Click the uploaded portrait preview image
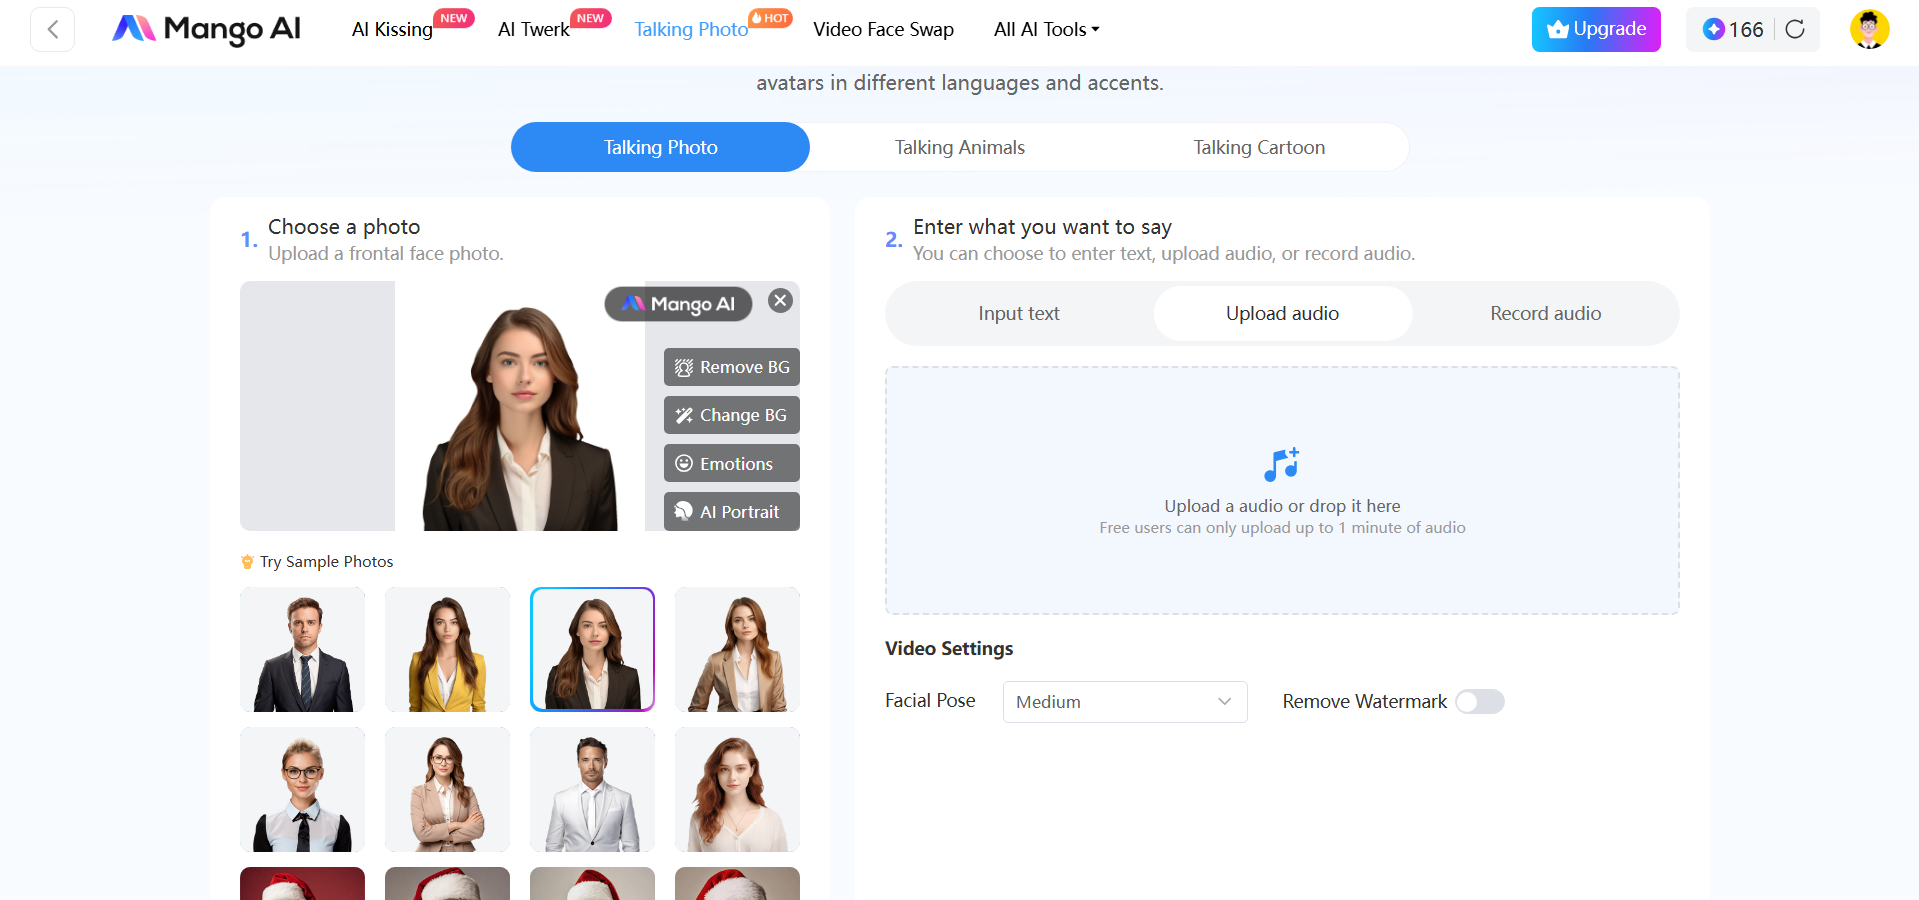 [x=520, y=406]
